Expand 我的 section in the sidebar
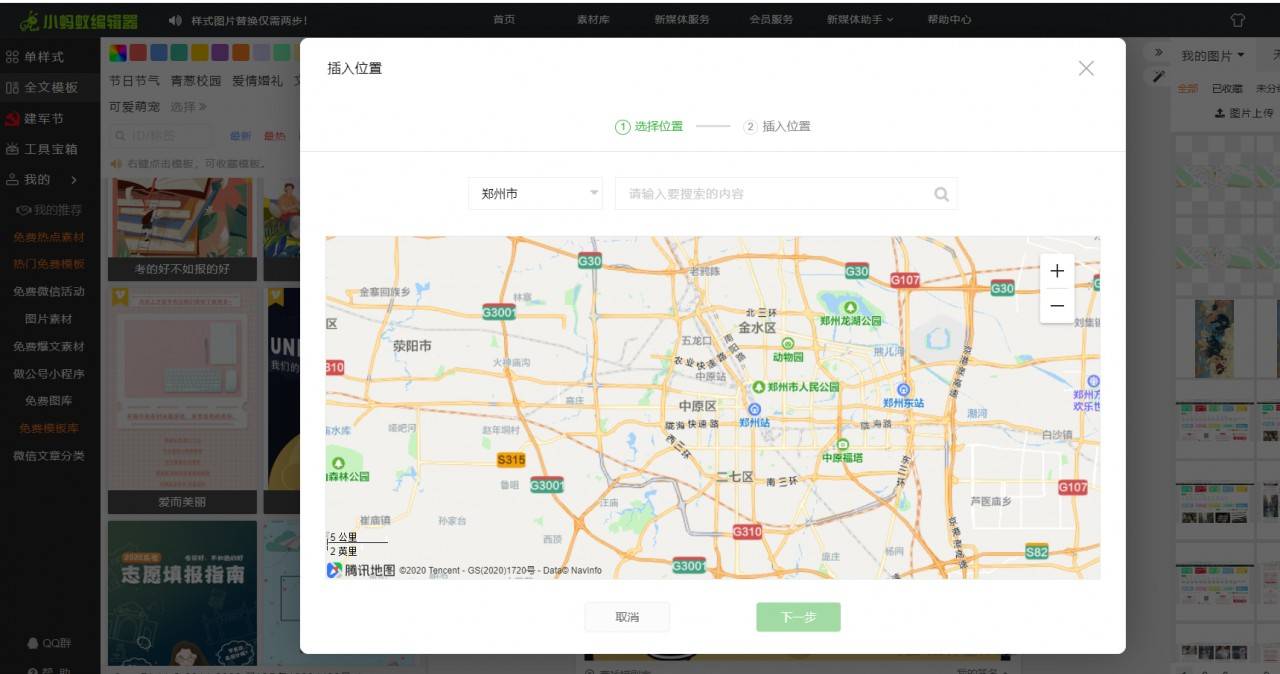This screenshot has height=674, width=1280. (x=42, y=180)
